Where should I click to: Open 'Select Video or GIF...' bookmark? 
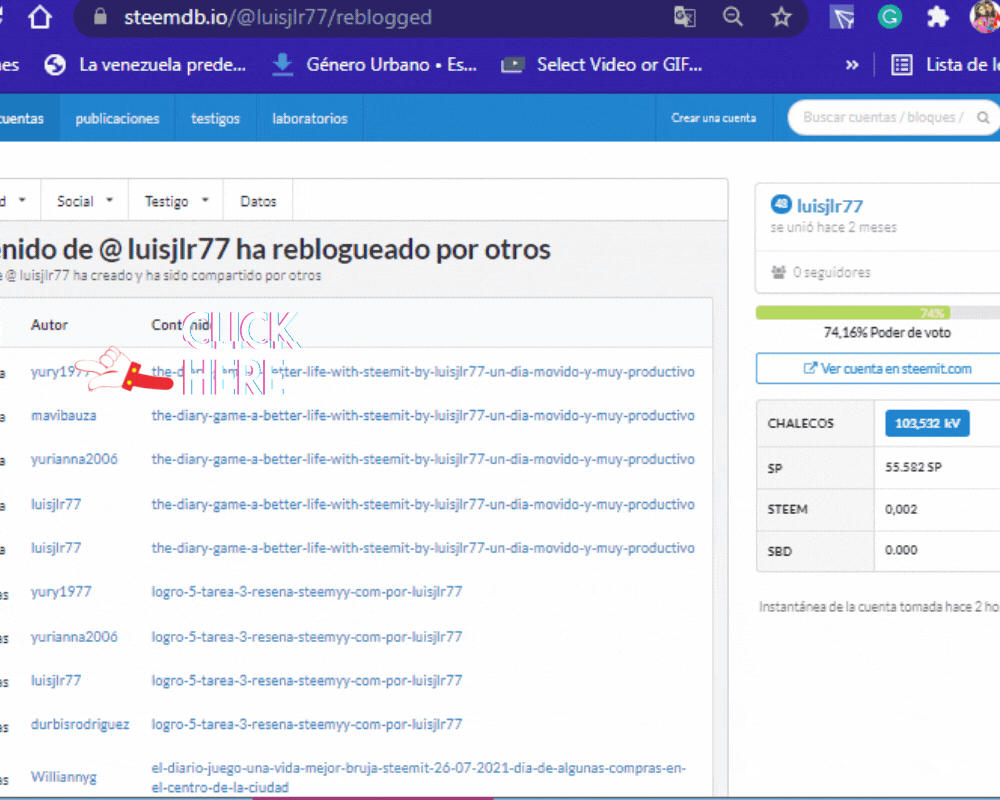click(601, 64)
